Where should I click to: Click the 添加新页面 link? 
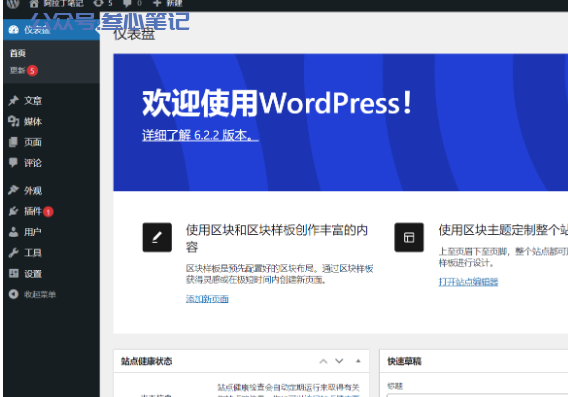[207, 299]
